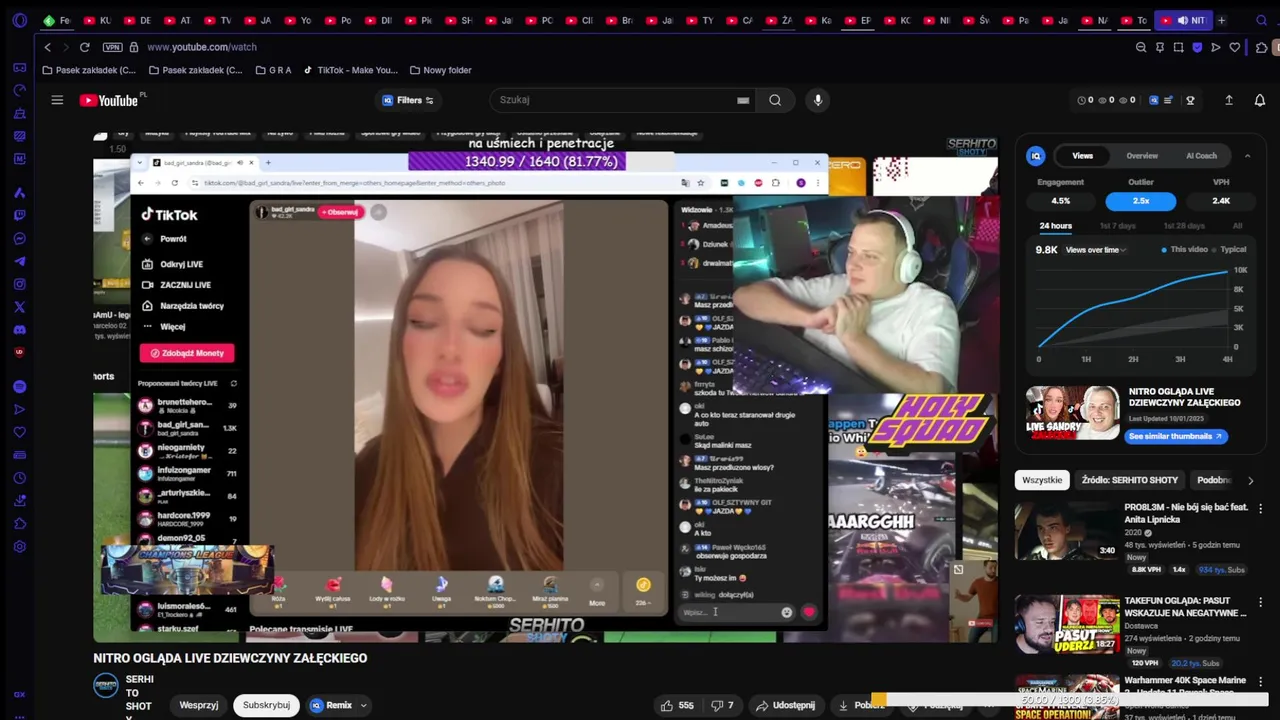This screenshot has width=1280, height=720.
Task: Open the Warhammer 40K Space Marine video title
Action: pyautogui.click(x=1186, y=687)
